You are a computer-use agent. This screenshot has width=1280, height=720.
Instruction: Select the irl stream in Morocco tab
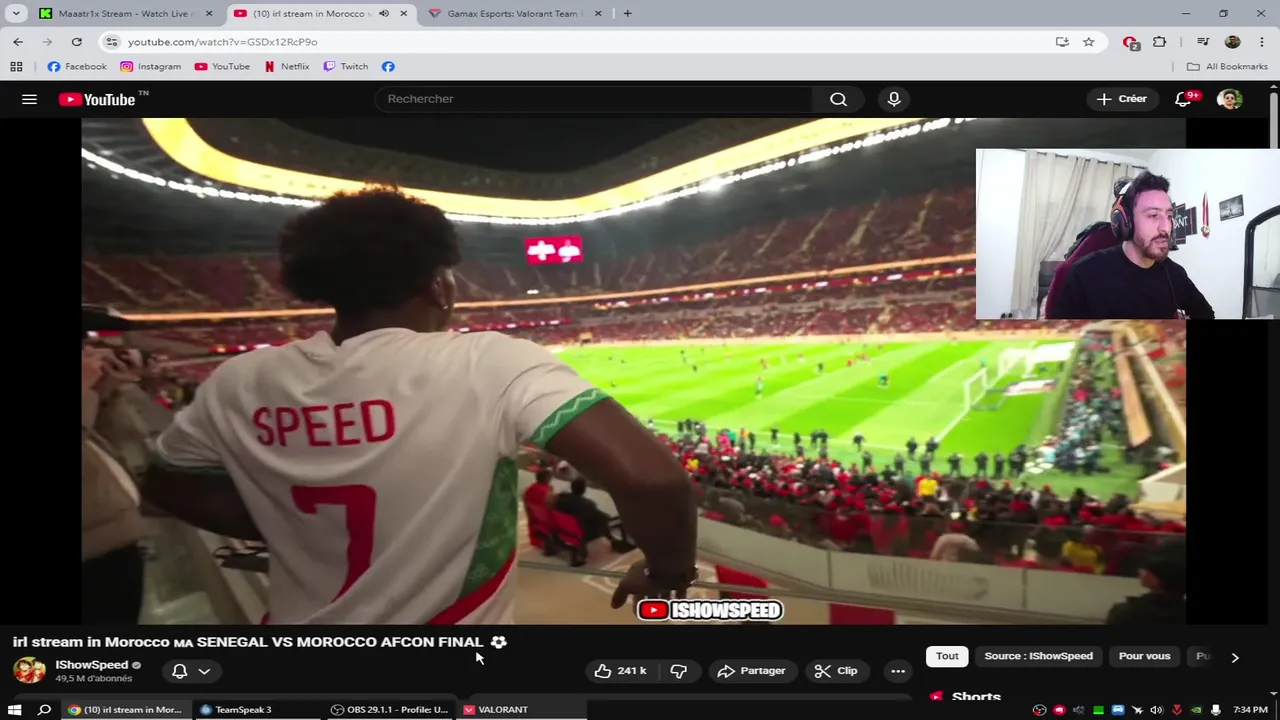pos(322,14)
